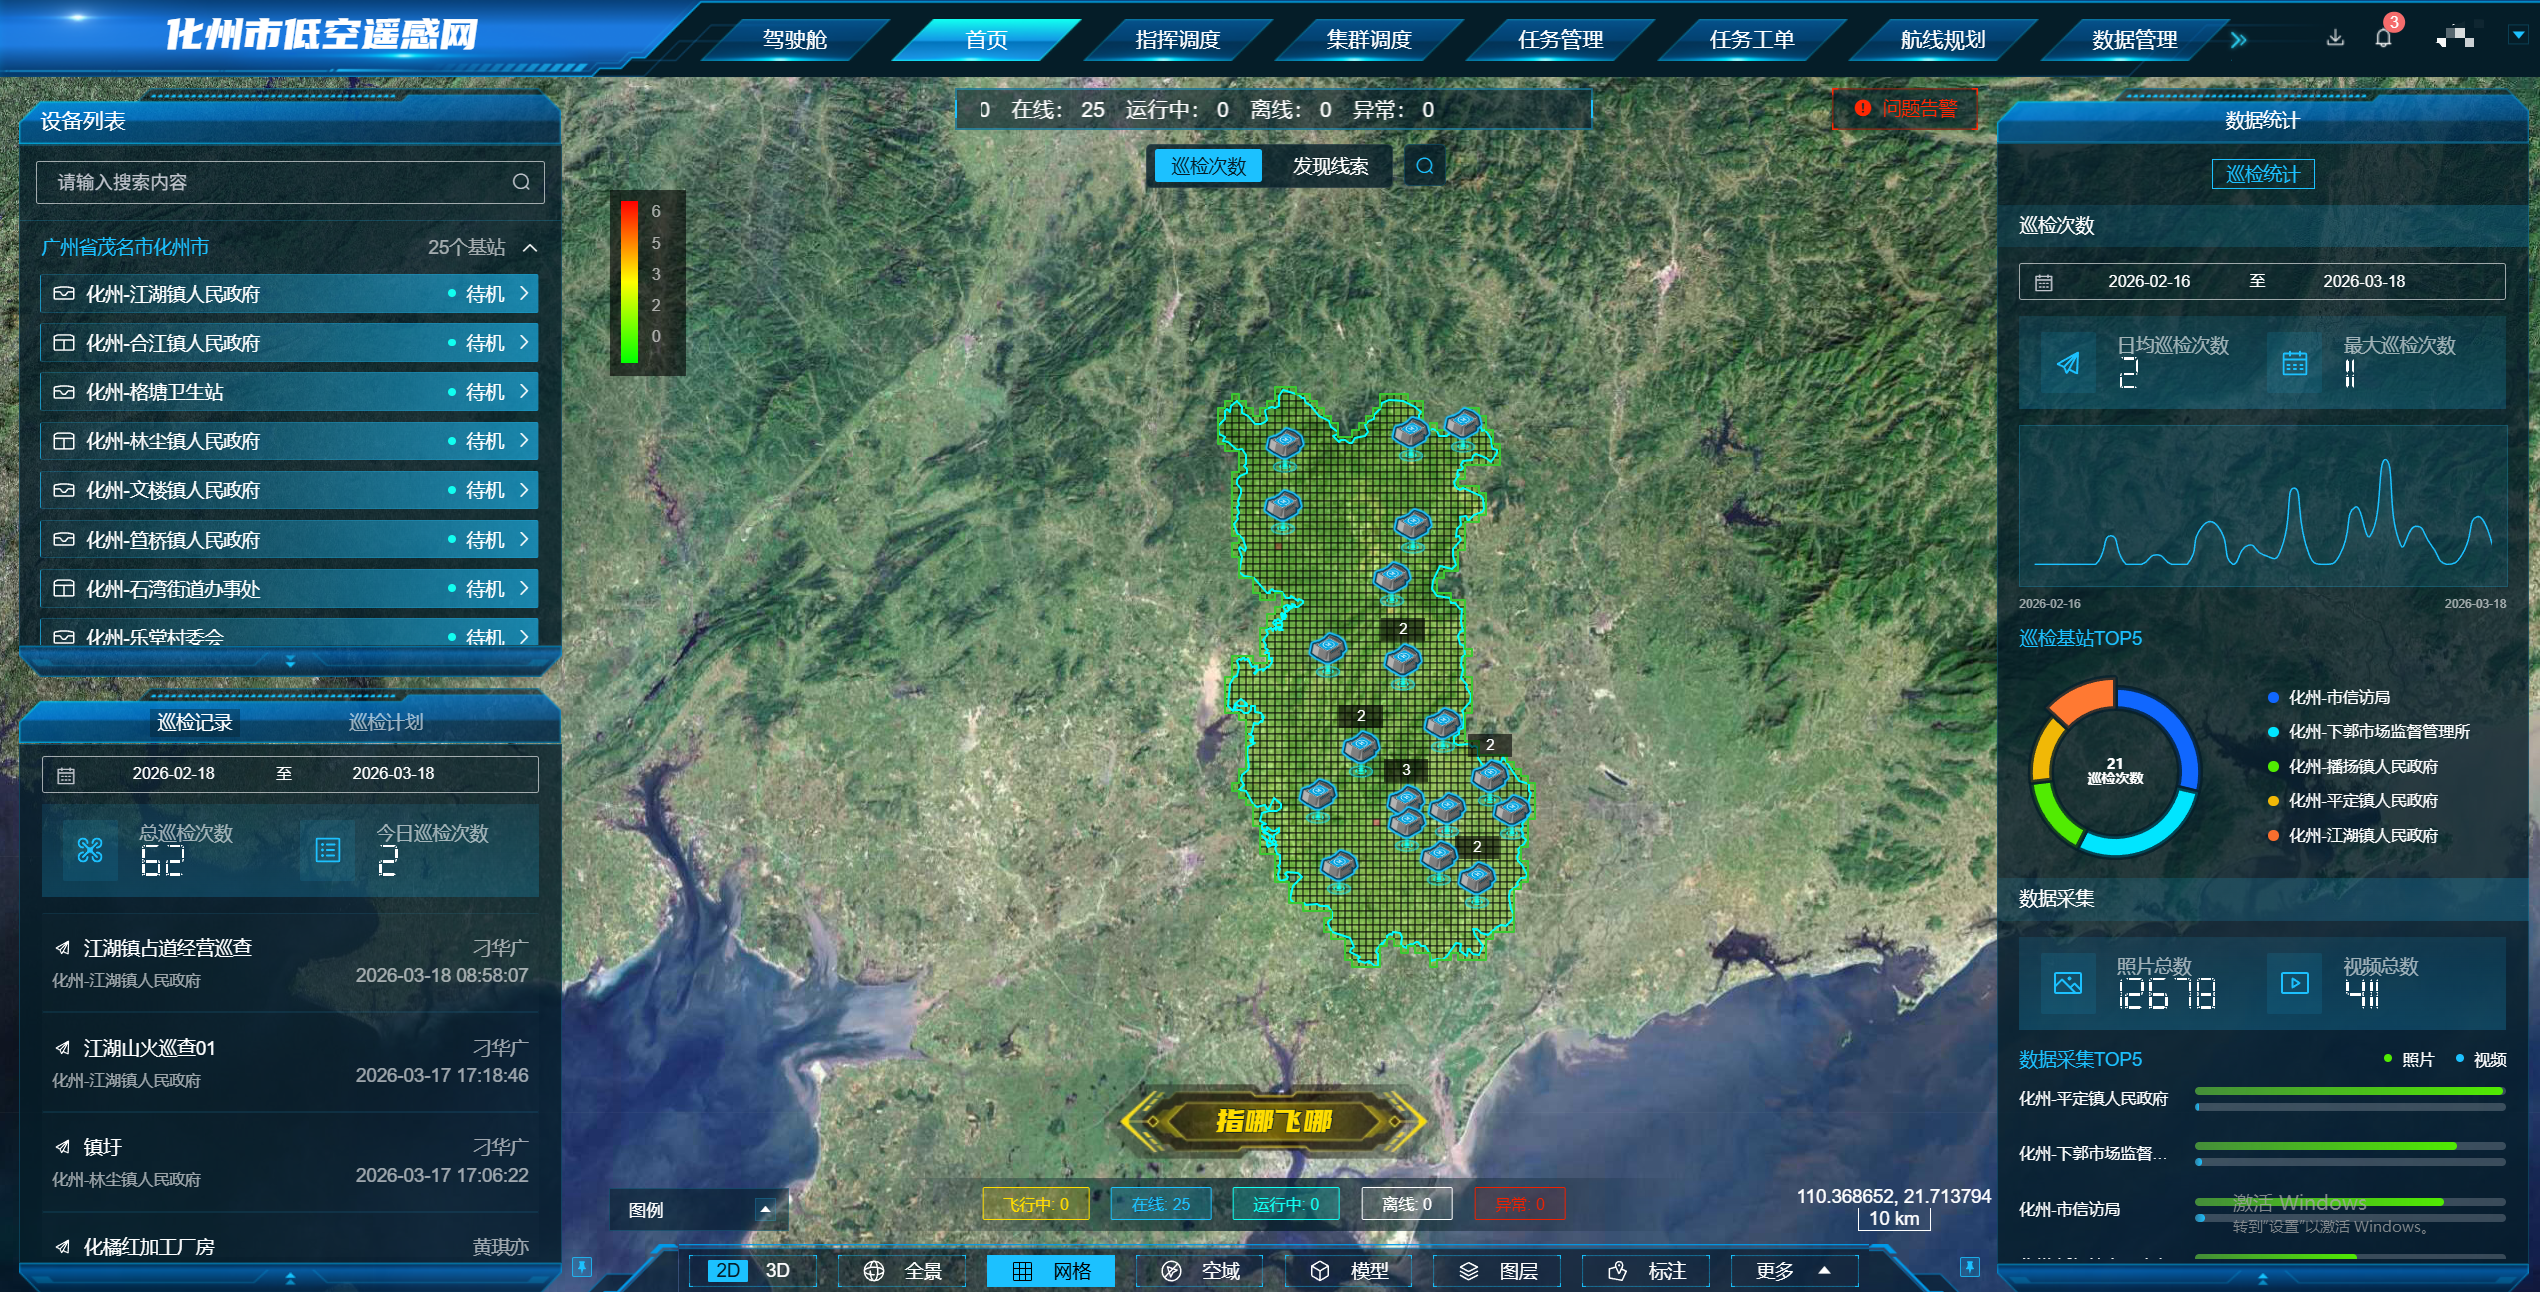Switch to the 巡检计划 tab
Viewport: 2540px width, 1292px height.
tap(386, 722)
